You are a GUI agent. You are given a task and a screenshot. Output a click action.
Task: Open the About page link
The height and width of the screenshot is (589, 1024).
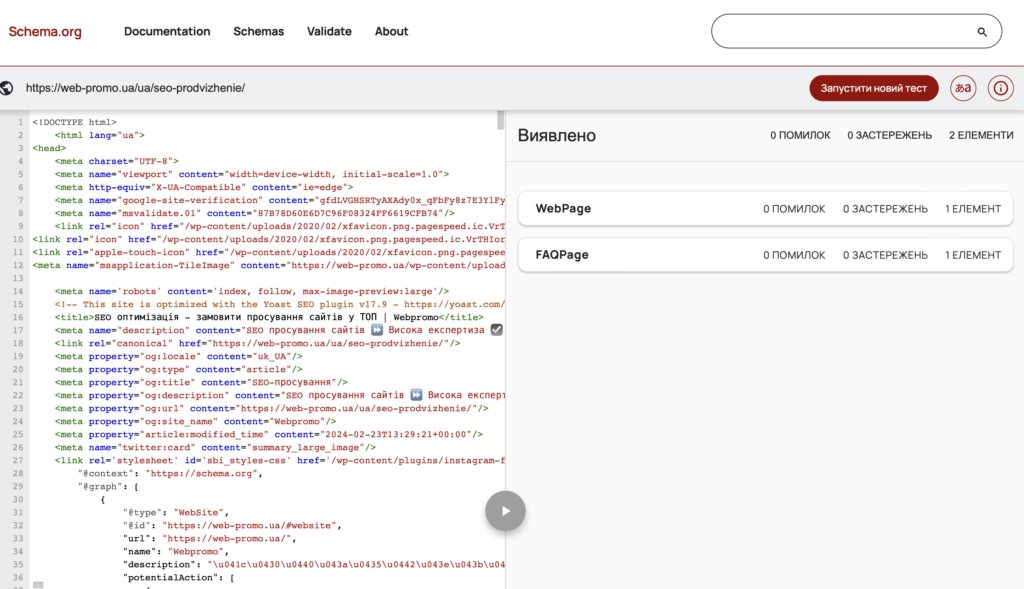(x=391, y=31)
